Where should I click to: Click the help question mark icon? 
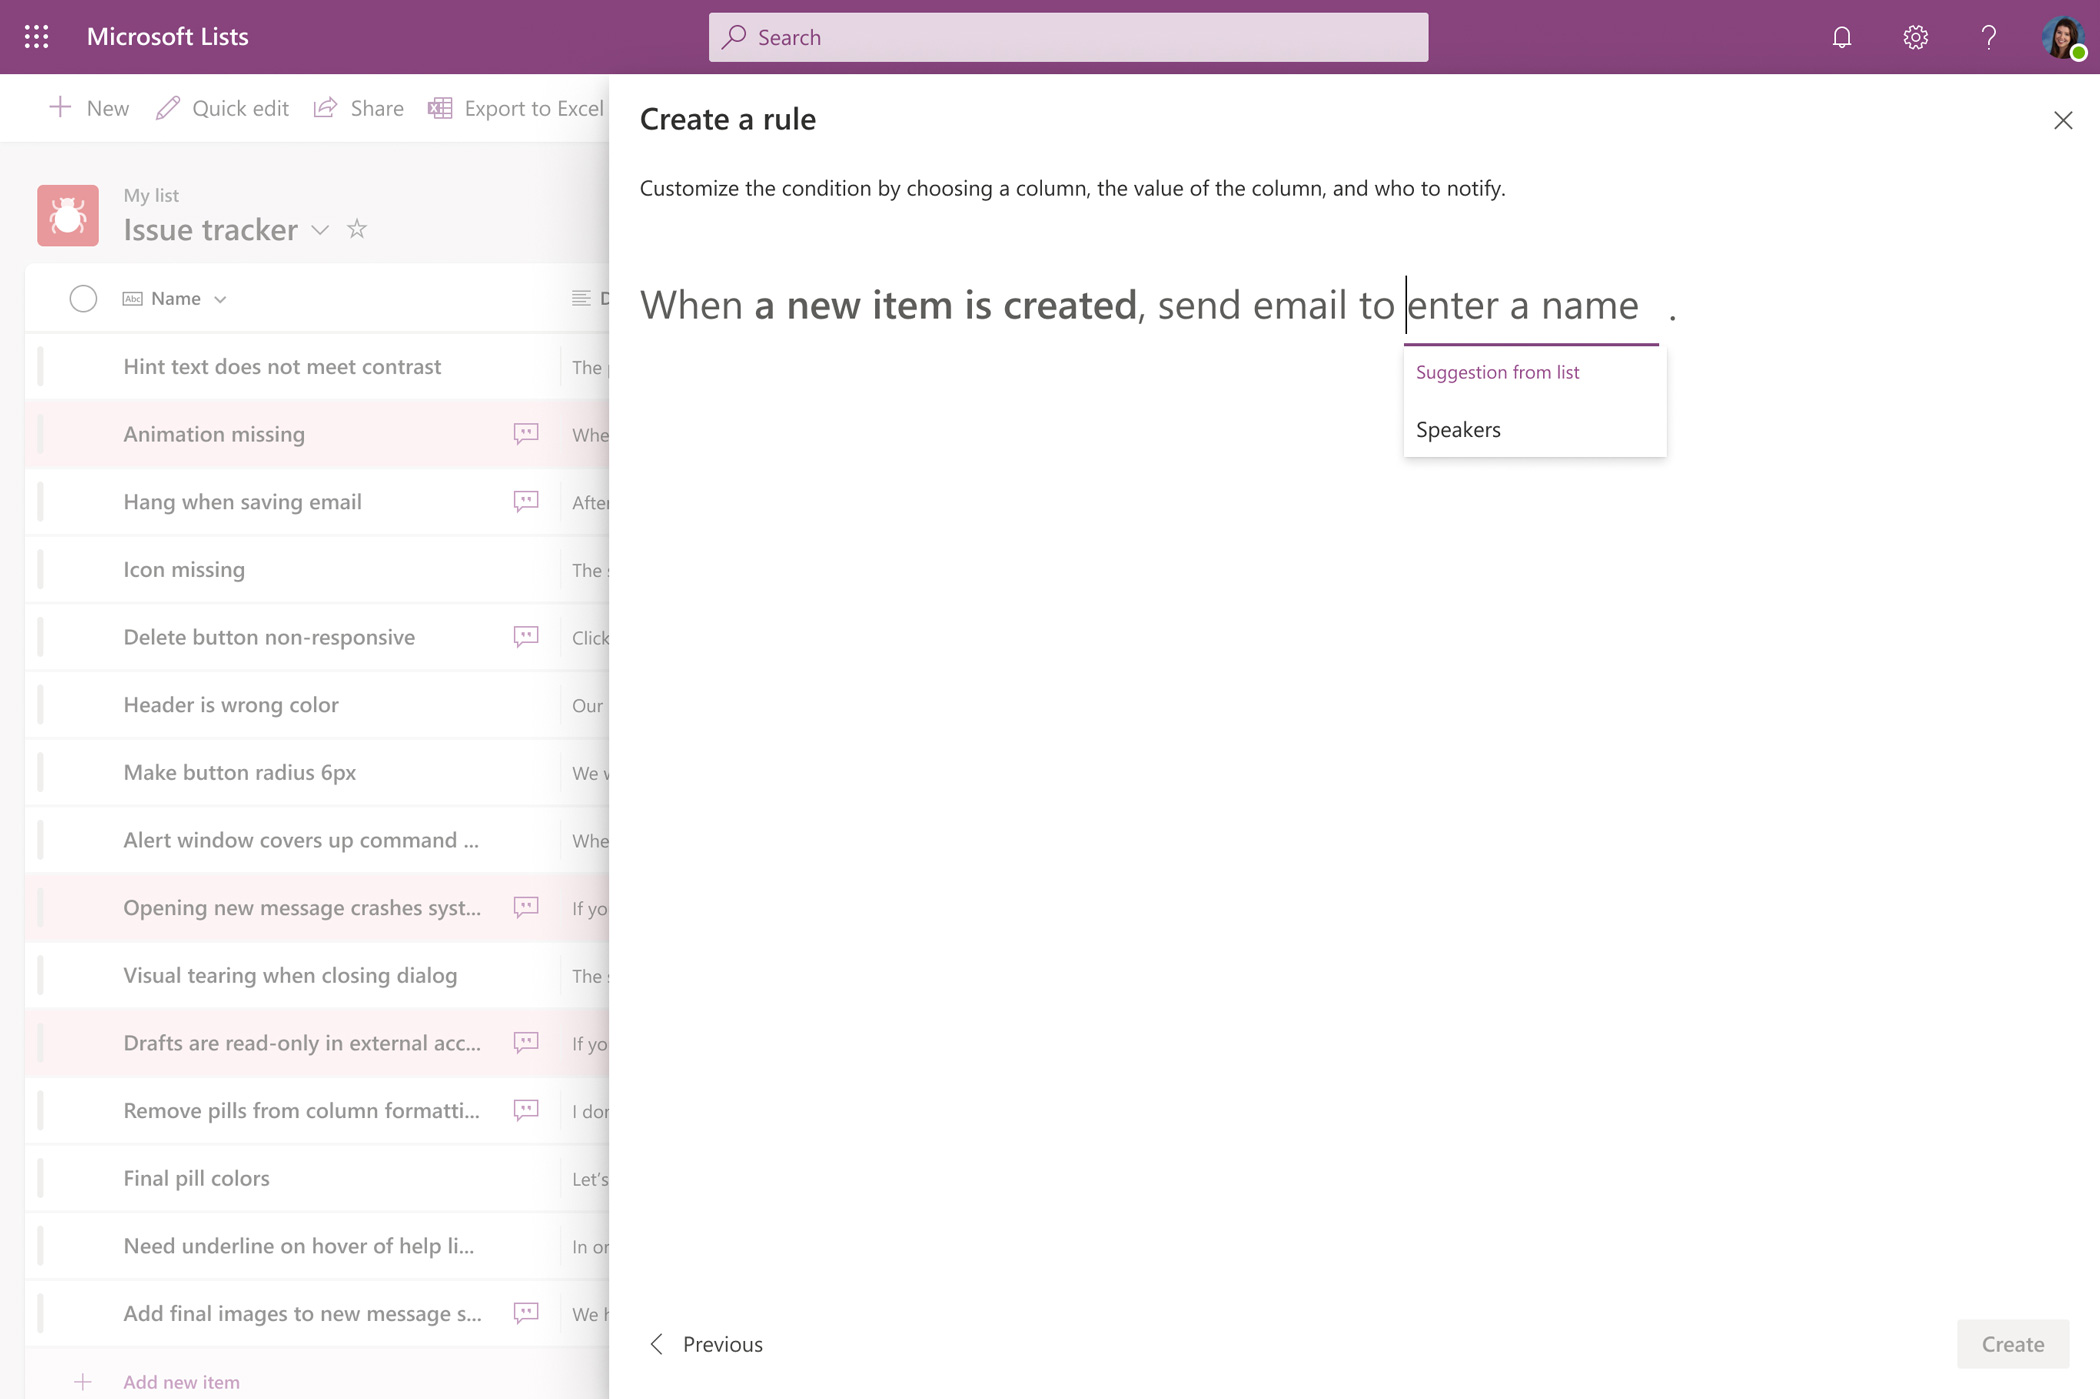[1988, 37]
